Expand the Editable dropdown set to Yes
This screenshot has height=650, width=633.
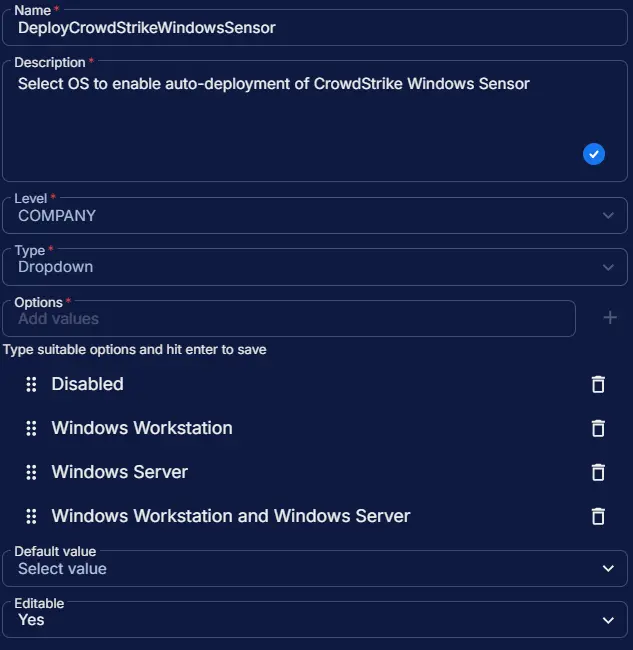tap(314, 620)
